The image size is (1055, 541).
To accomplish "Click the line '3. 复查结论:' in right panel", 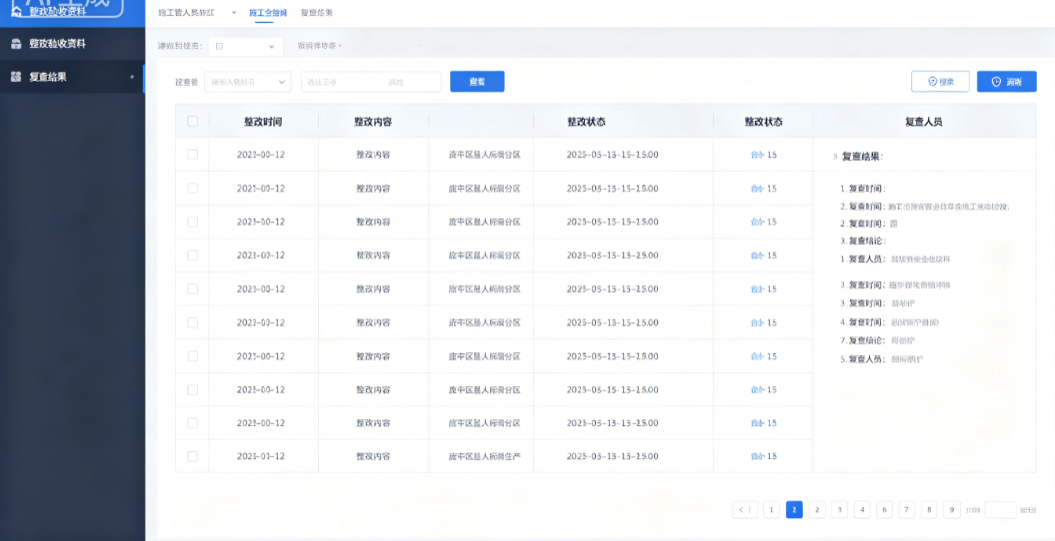I will pos(863,240).
